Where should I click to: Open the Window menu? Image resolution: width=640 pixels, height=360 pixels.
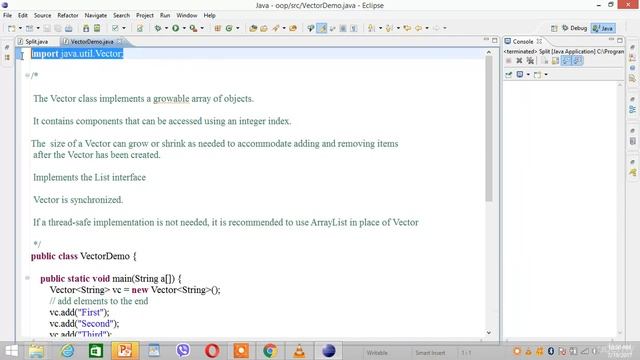pyautogui.click(x=187, y=15)
